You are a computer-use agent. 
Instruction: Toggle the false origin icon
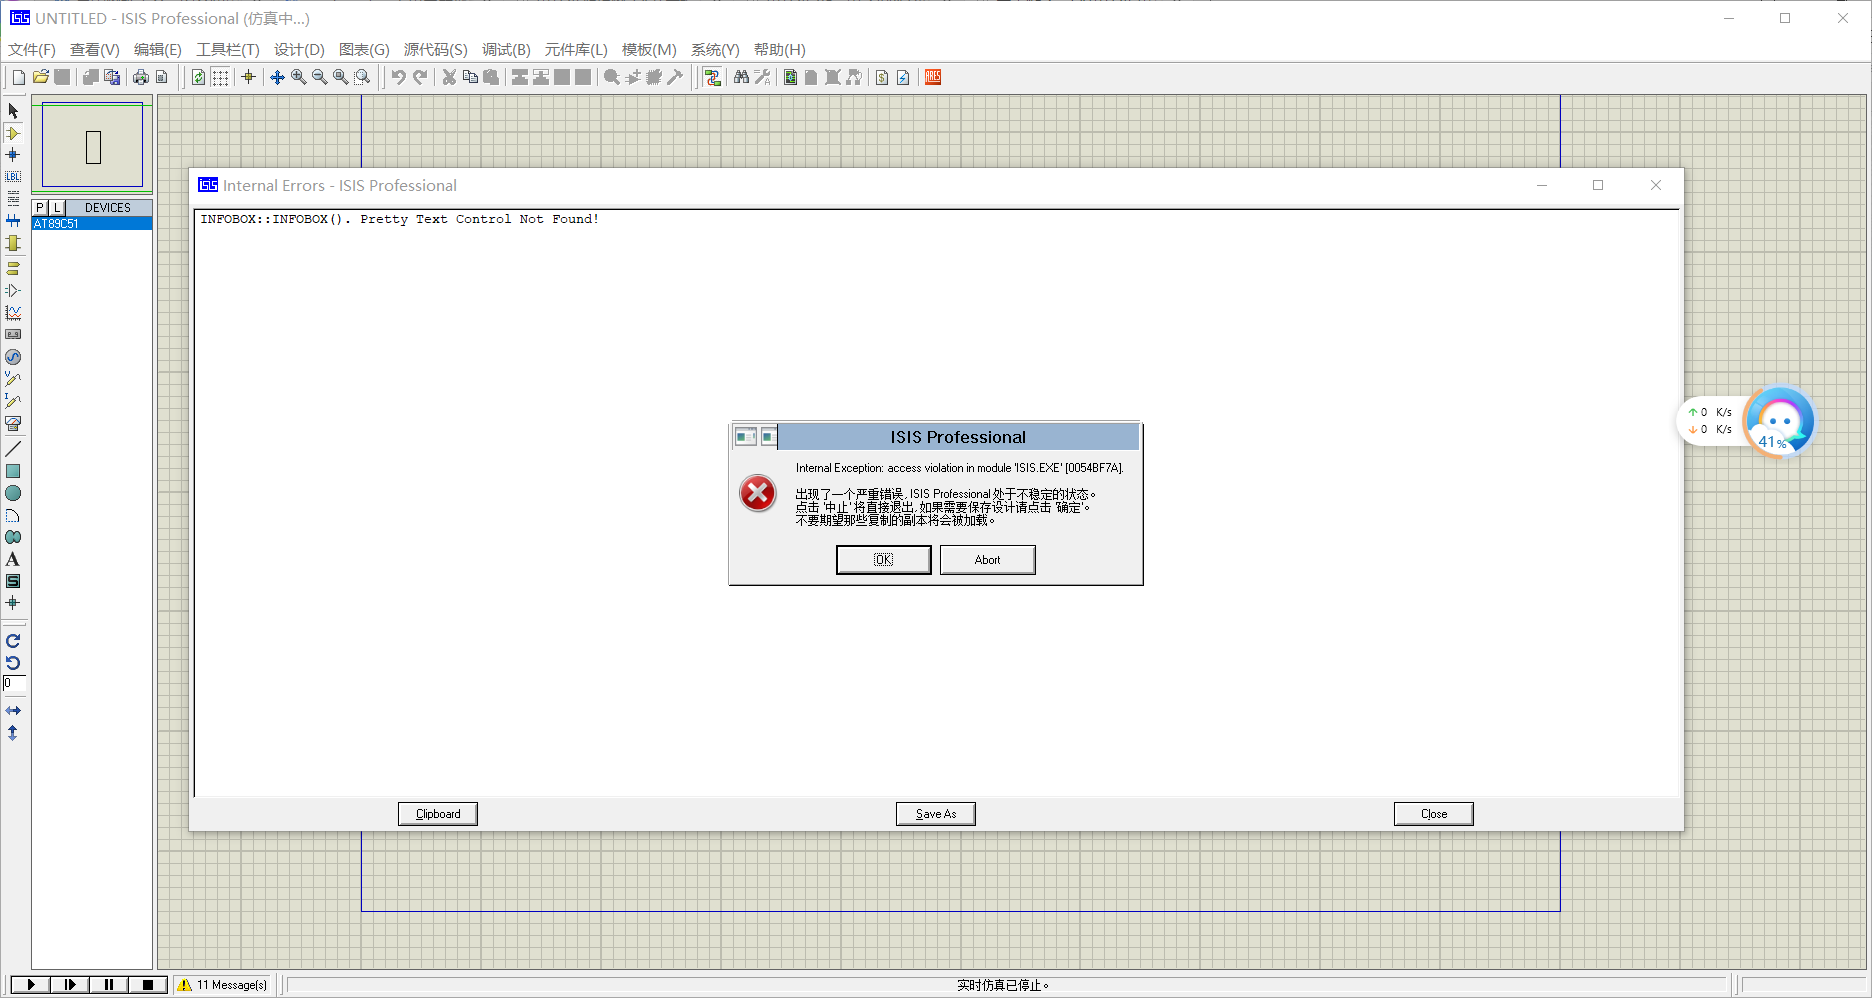[x=249, y=77]
